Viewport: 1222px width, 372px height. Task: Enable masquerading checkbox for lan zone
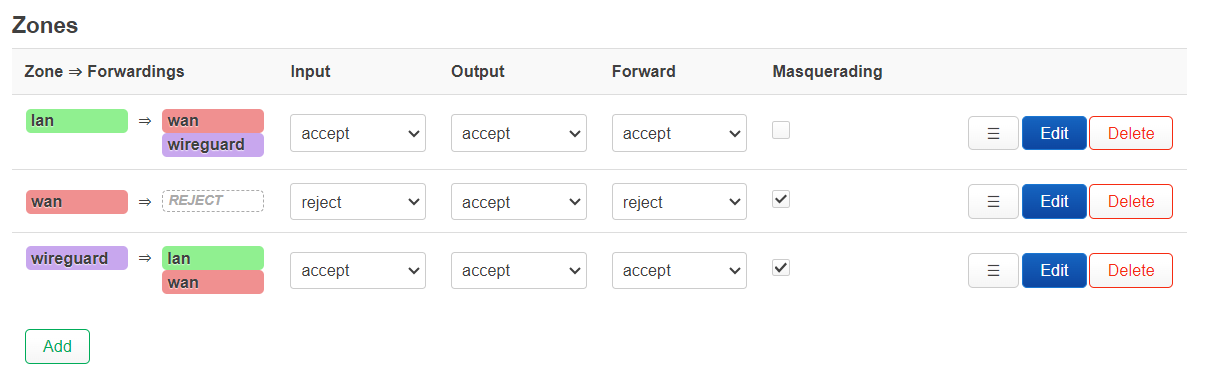coord(781,130)
